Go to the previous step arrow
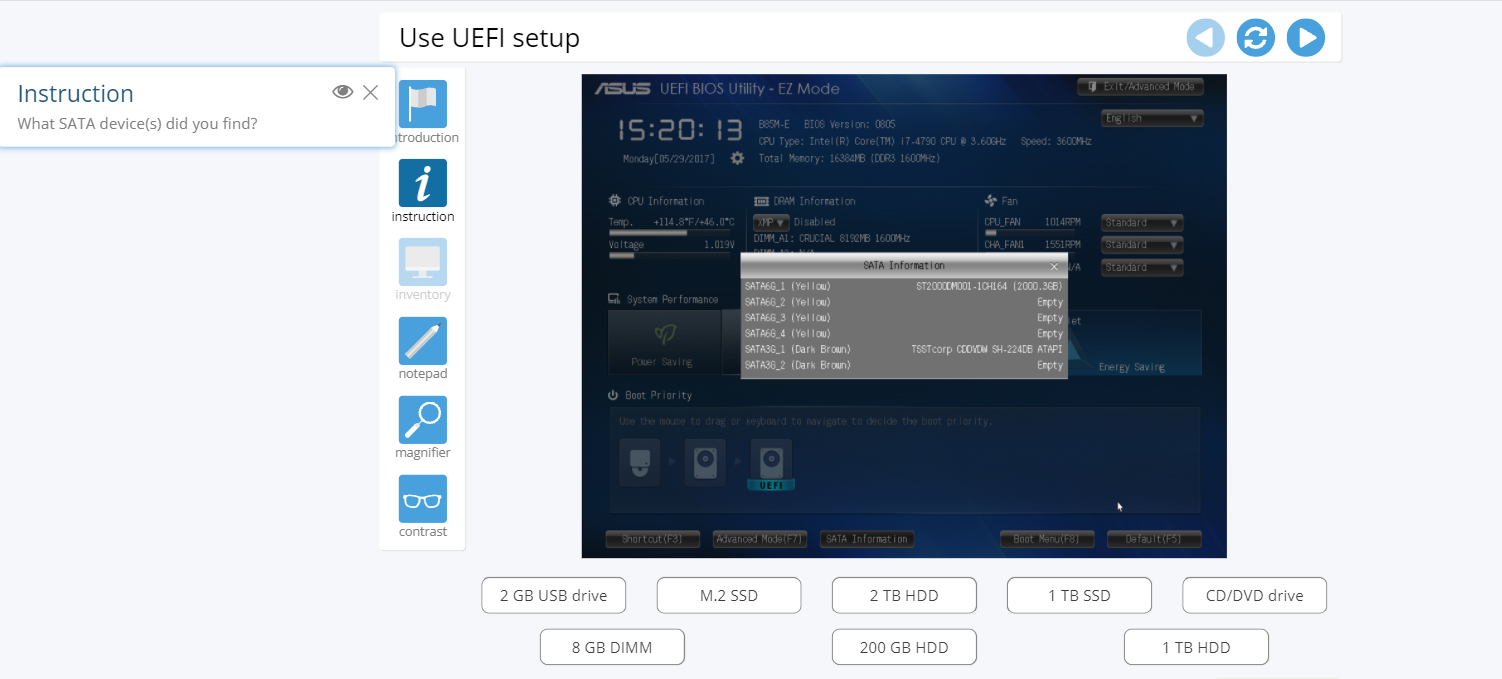 click(x=1206, y=38)
